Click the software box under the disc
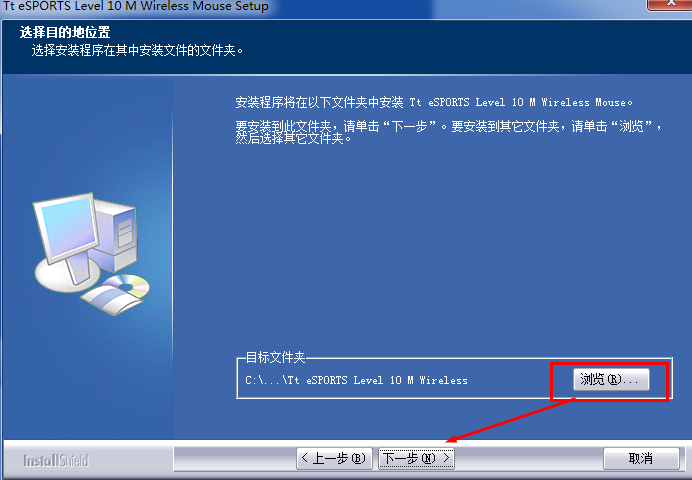 click(x=113, y=301)
